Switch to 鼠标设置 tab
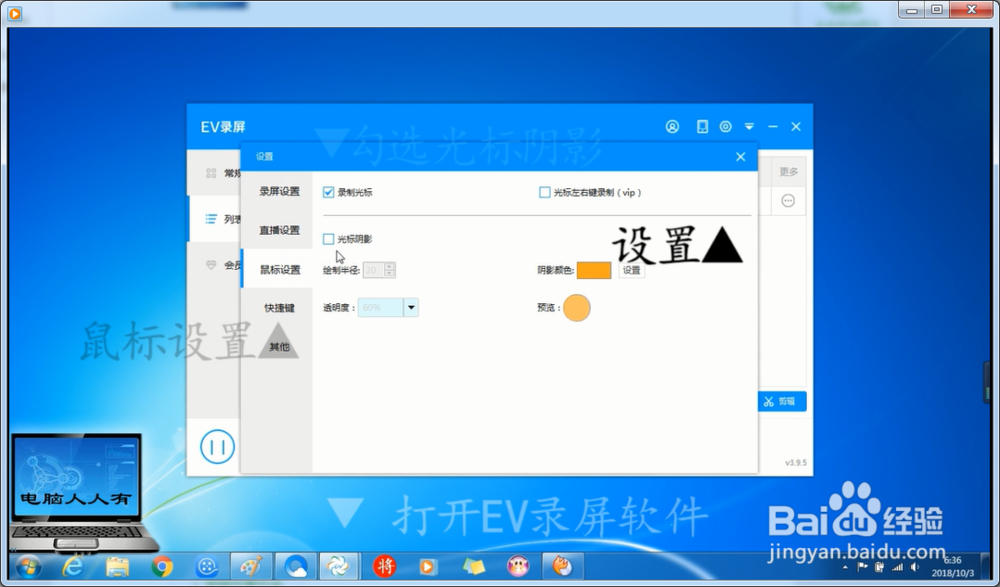The height and width of the screenshot is (587, 1000). (x=277, y=269)
